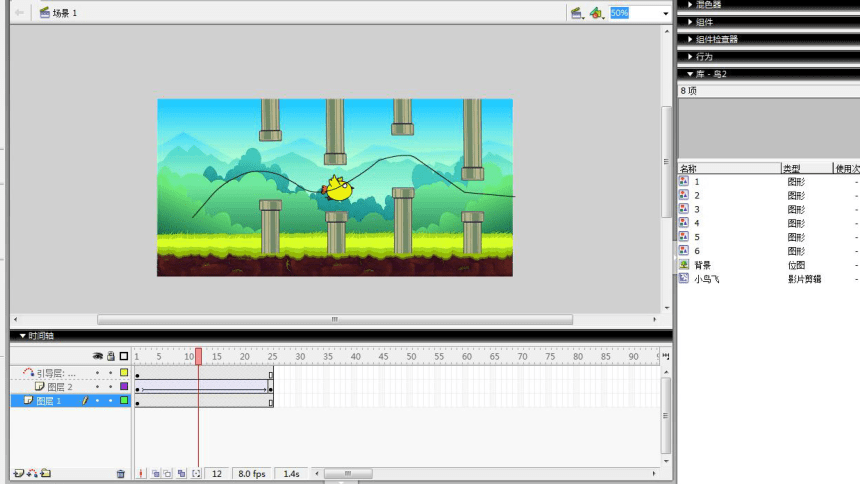Screen dimensions: 860x484
Task: Click the 50% zoom value field
Action: click(x=635, y=13)
